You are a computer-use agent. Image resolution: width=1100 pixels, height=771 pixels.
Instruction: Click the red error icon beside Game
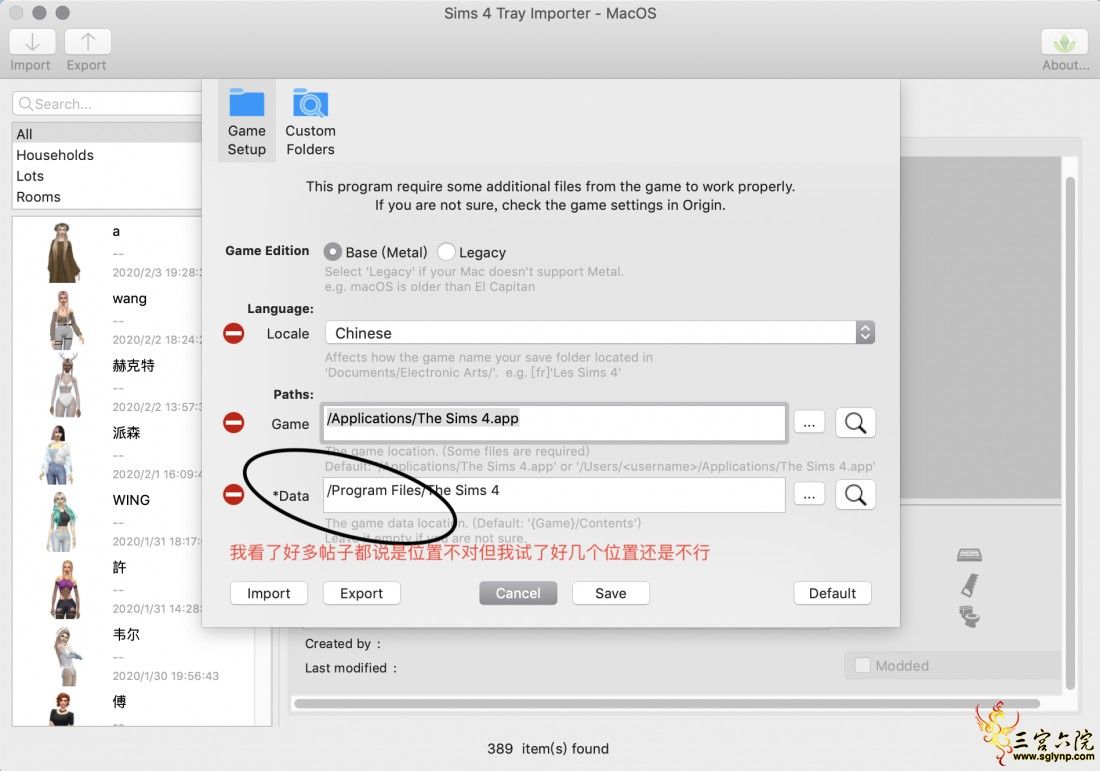tap(234, 423)
